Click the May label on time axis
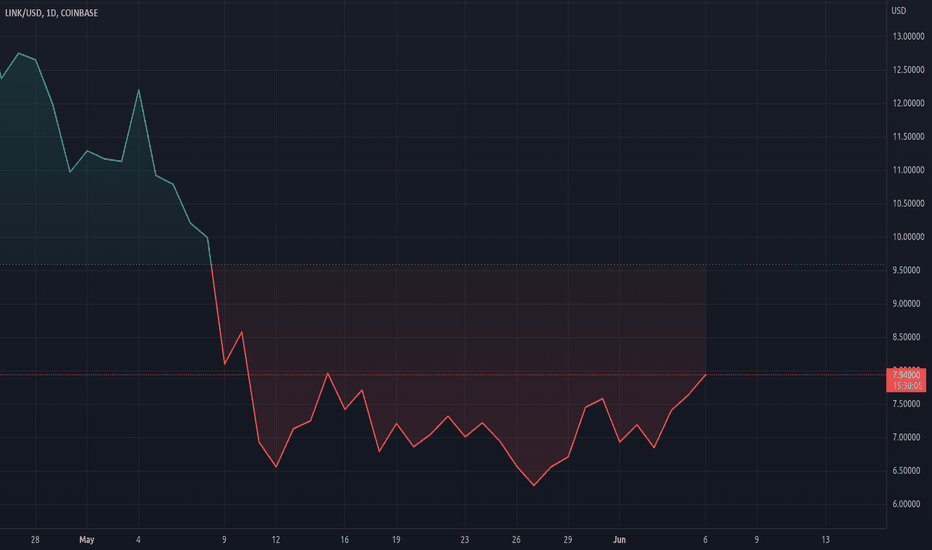The width and height of the screenshot is (932, 550). (x=87, y=539)
